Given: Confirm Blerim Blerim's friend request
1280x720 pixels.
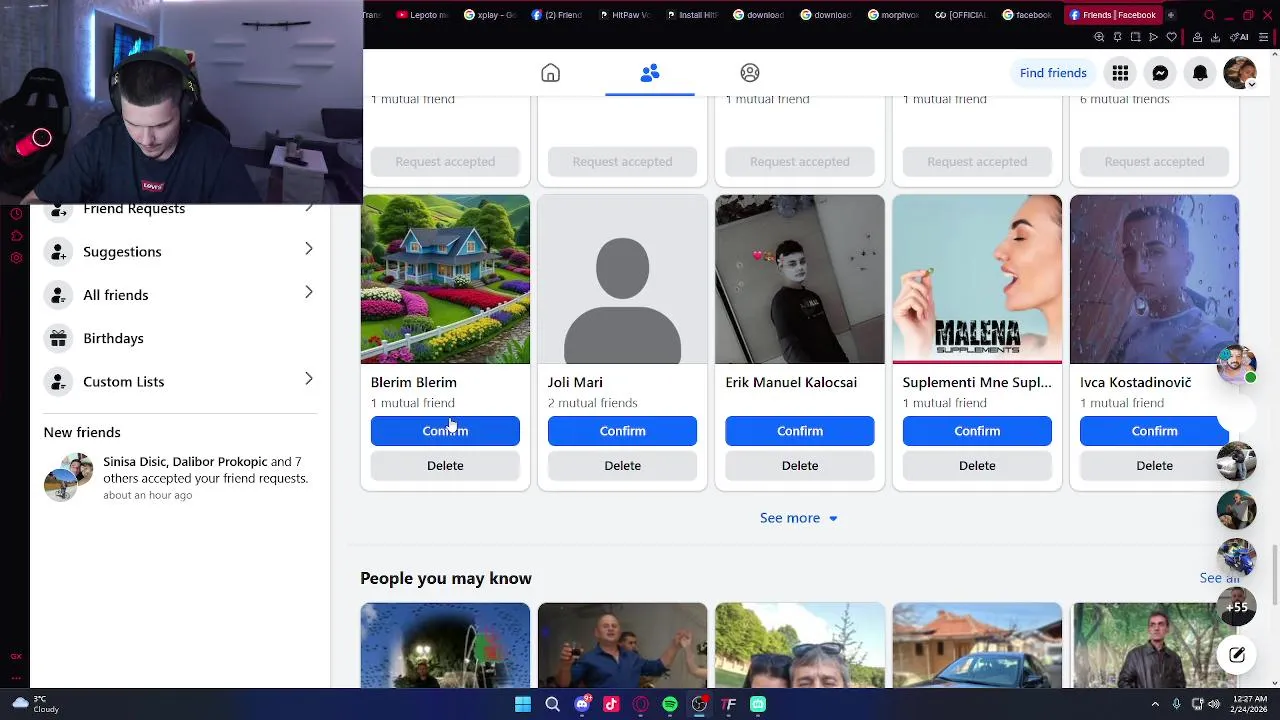Looking at the screenshot, I should (445, 431).
